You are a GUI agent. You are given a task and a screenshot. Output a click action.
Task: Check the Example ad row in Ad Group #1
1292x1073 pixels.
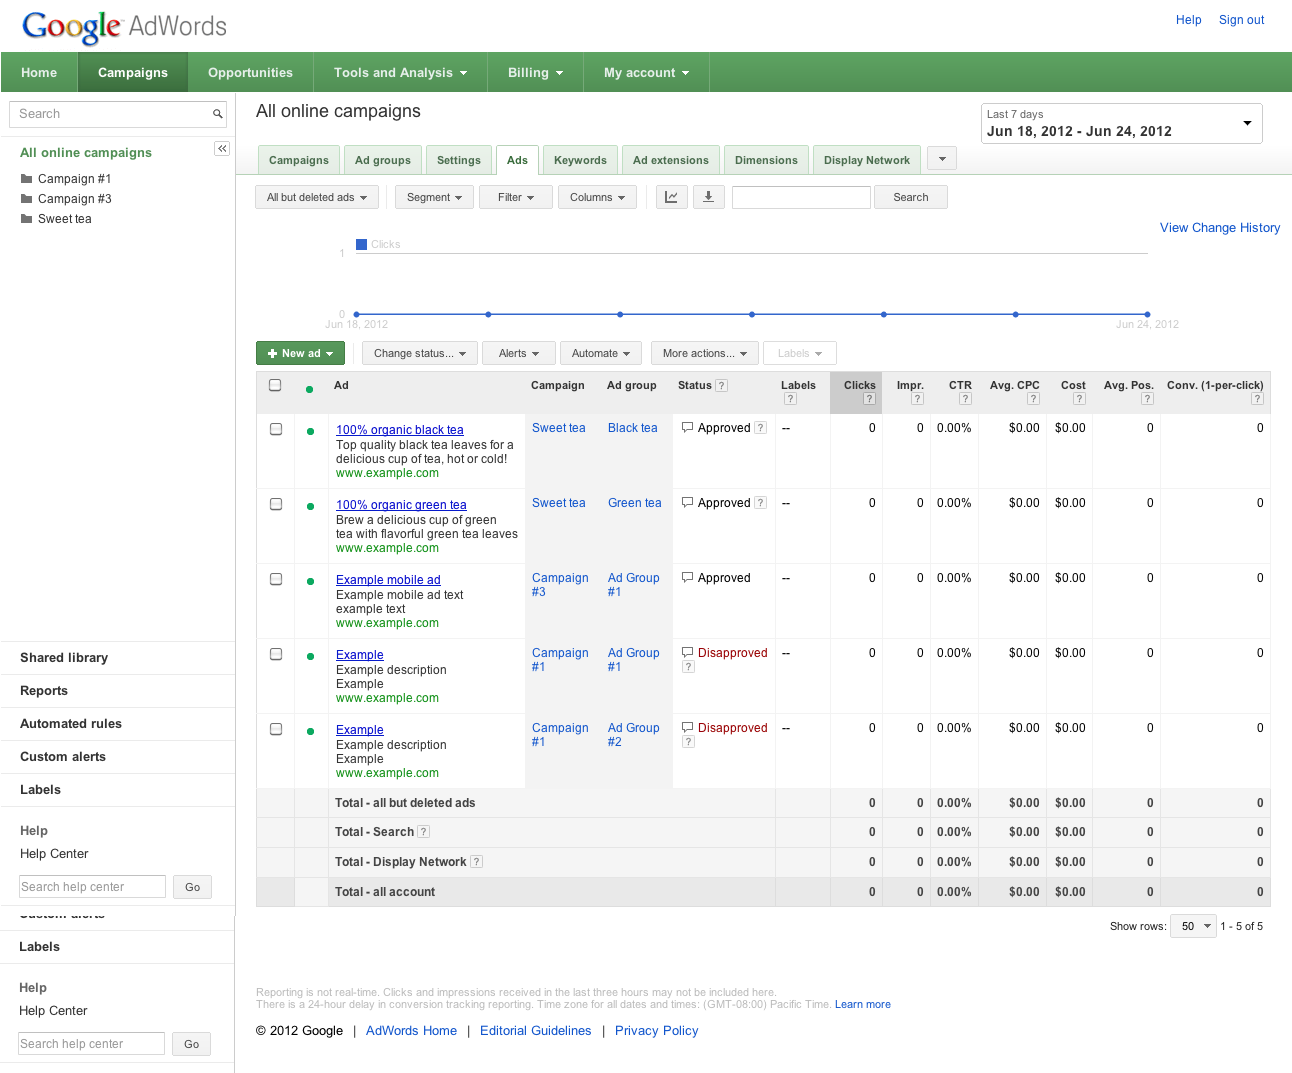pyautogui.click(x=276, y=654)
